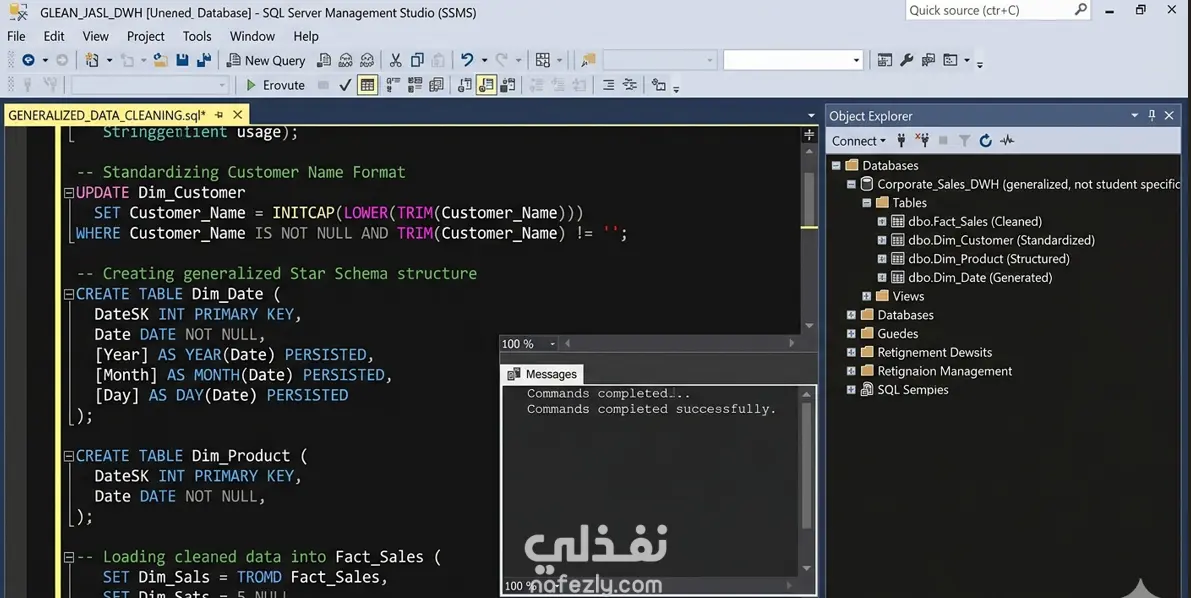Click the Open File folder icon
The height and width of the screenshot is (598, 1191).
[x=160, y=60]
